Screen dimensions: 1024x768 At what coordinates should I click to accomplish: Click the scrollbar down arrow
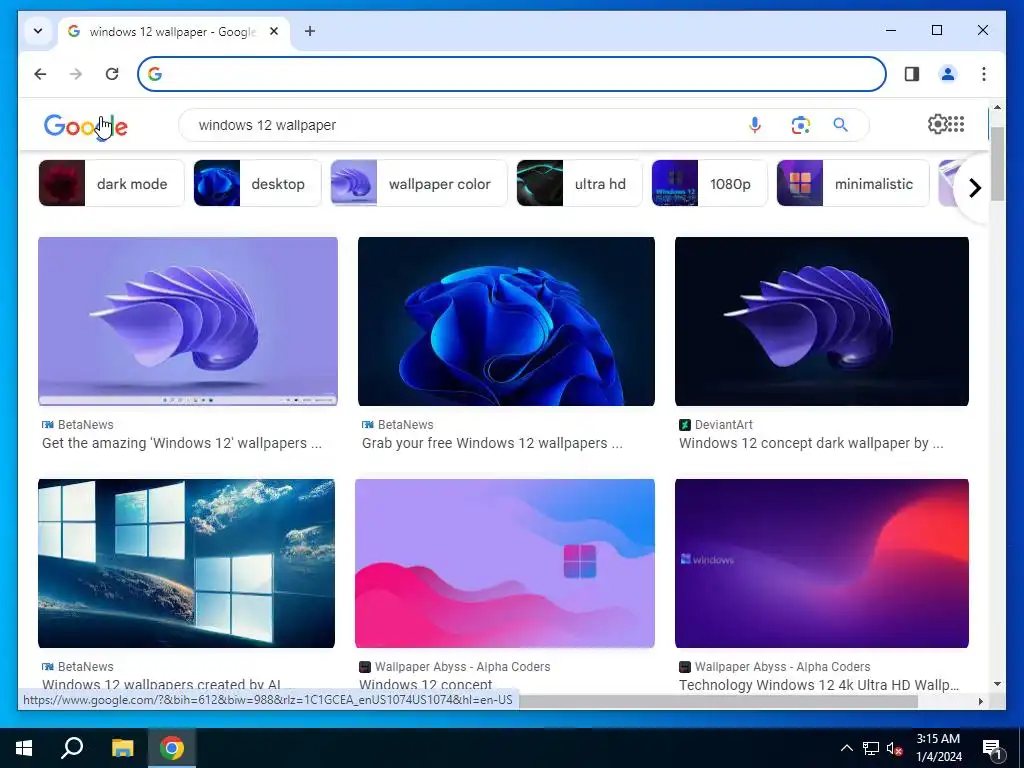pyautogui.click(x=997, y=684)
